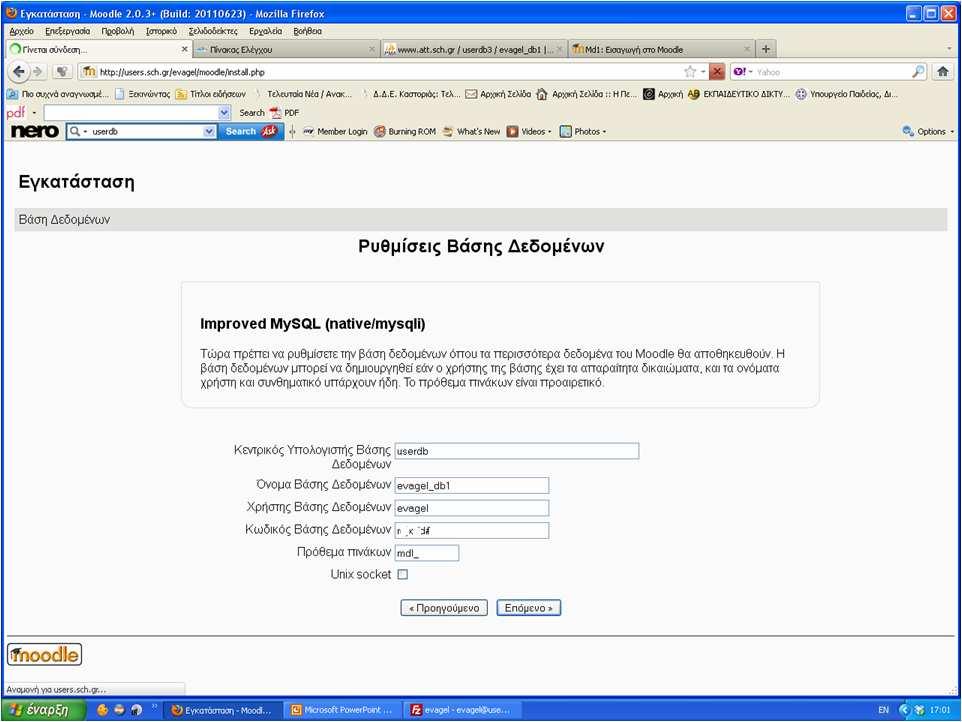This screenshot has width=962, height=722.
Task: Click the Firefox quick-launch icon in taskbar
Action: [x=102, y=710]
